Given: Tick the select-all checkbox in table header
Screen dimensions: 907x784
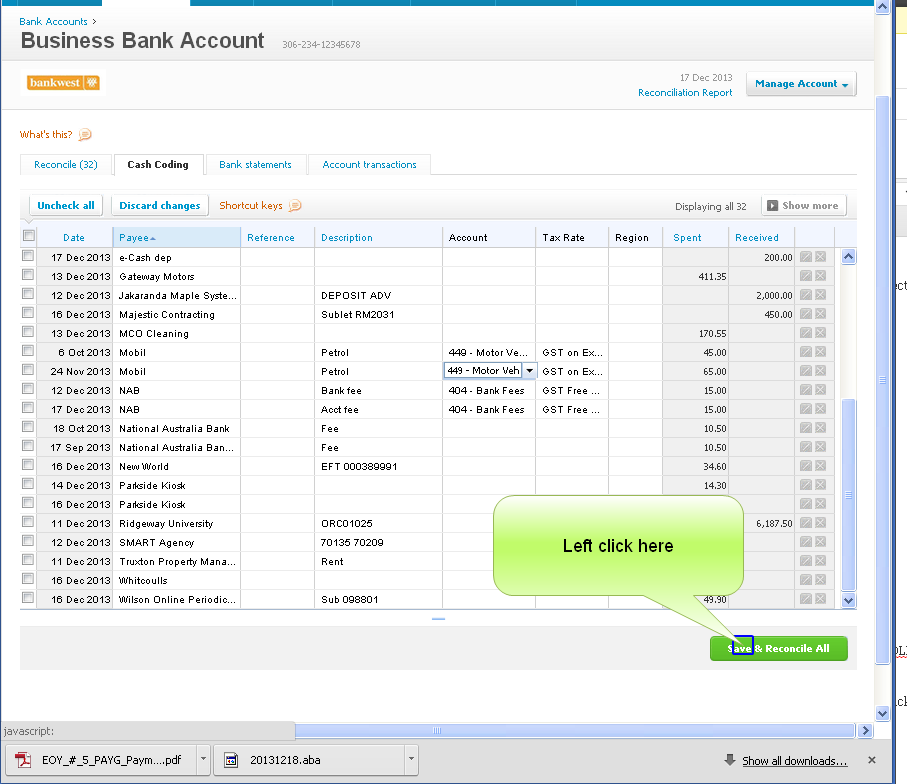Looking at the screenshot, I should pyautogui.click(x=29, y=237).
